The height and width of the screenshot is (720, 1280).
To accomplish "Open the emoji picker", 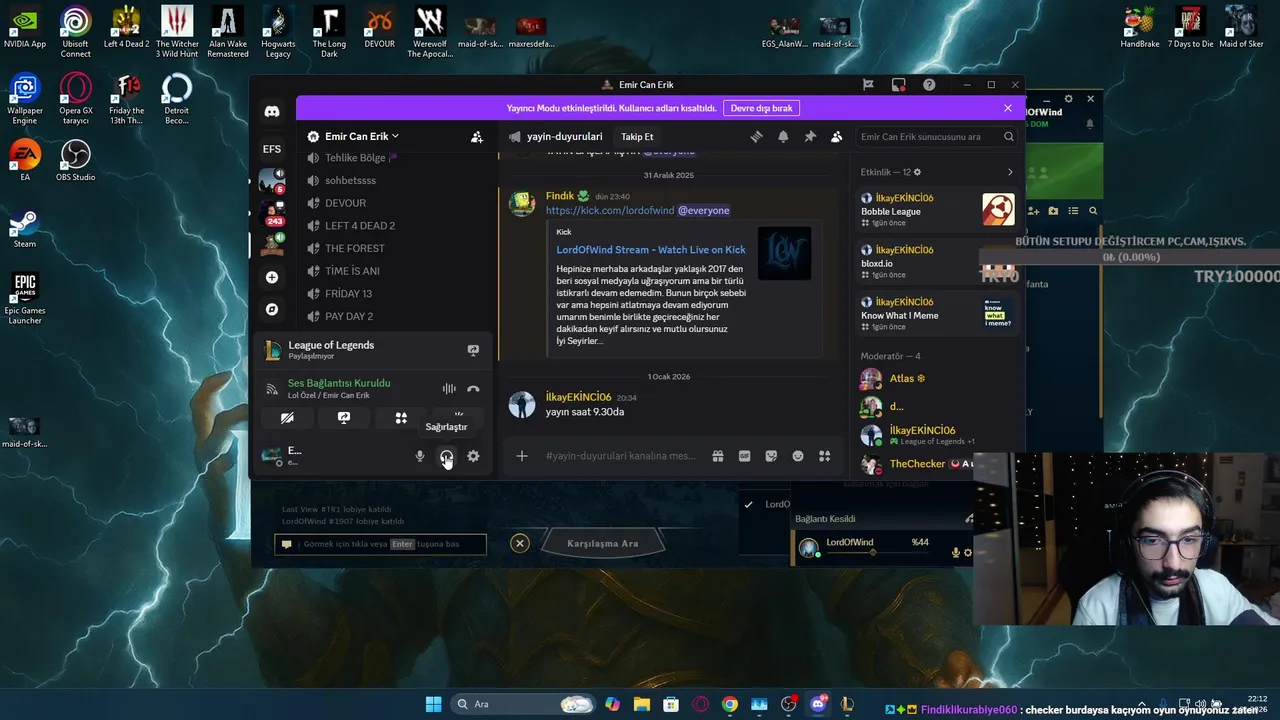I will [x=798, y=456].
